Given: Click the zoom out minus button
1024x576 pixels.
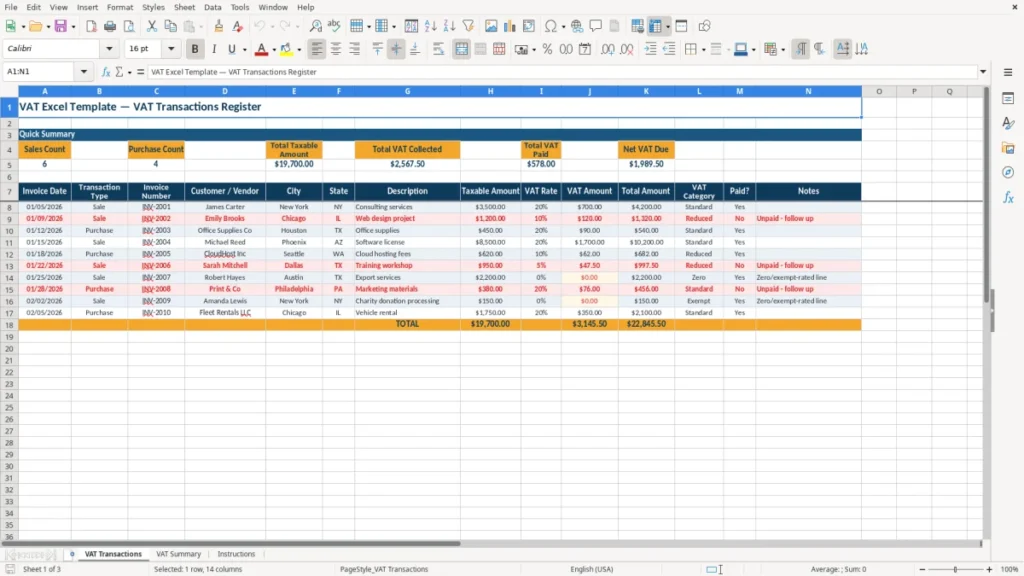Looking at the screenshot, I should coord(922,569).
